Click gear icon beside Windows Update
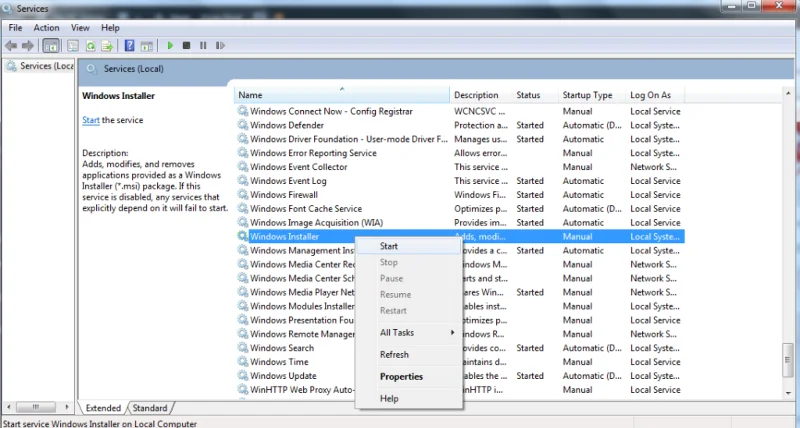Viewport: 800px width, 428px height. [x=243, y=375]
